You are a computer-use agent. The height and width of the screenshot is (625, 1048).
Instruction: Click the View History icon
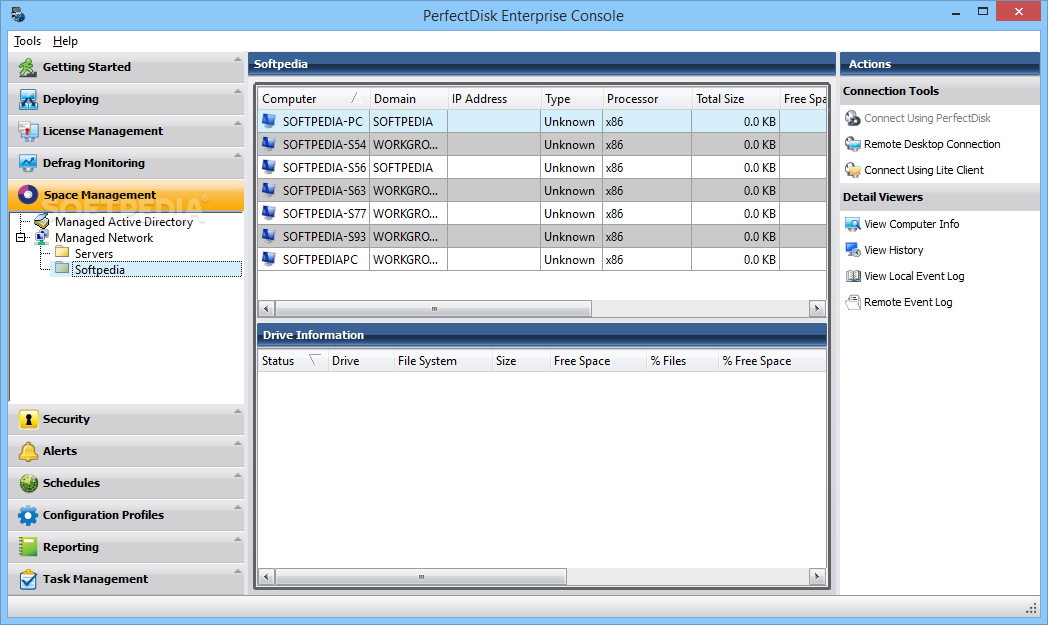tap(852, 250)
